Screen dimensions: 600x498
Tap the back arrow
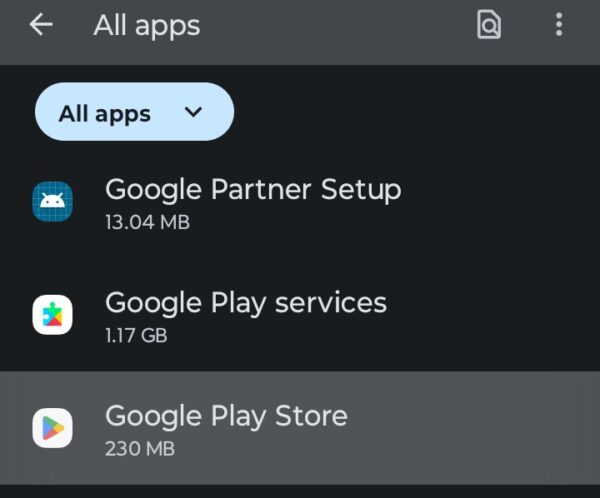click(x=41, y=26)
